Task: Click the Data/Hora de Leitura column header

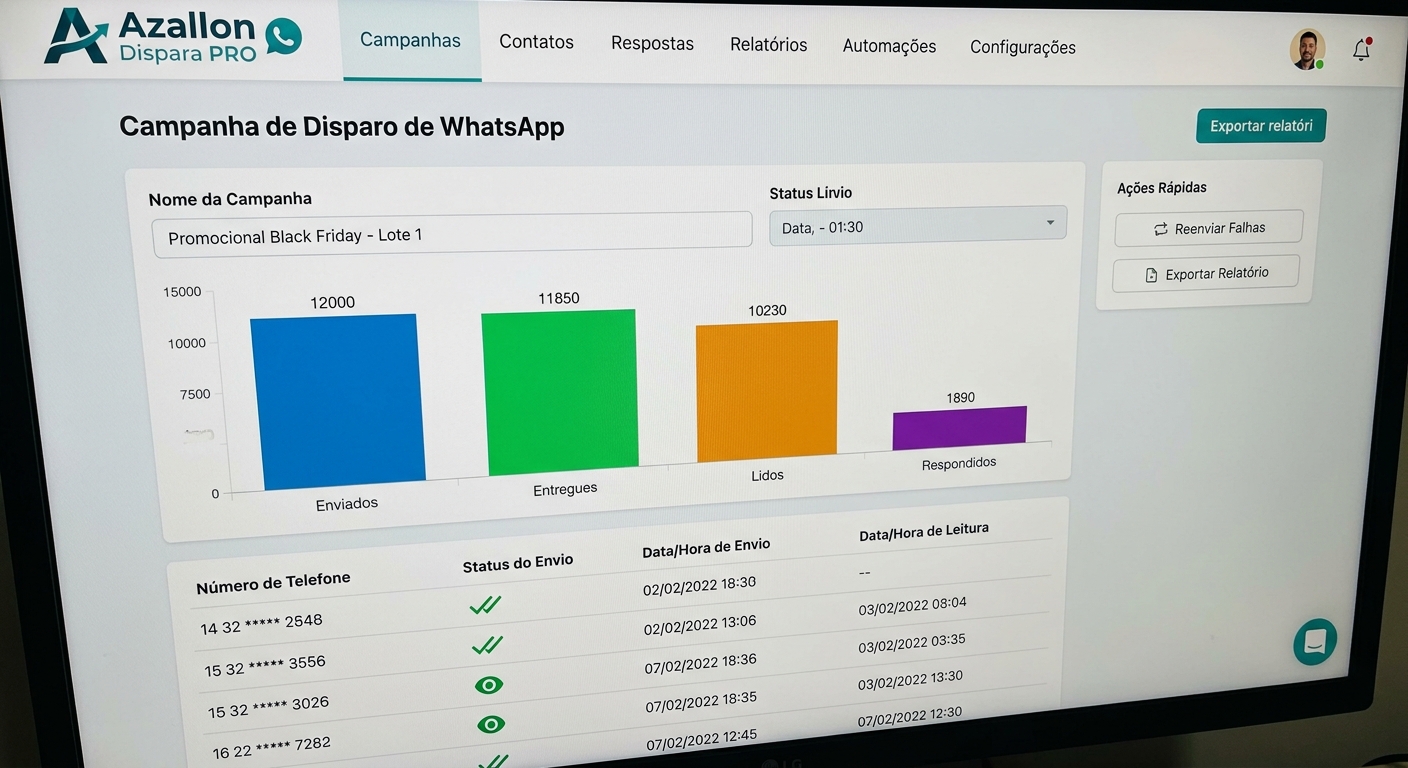Action: (923, 533)
